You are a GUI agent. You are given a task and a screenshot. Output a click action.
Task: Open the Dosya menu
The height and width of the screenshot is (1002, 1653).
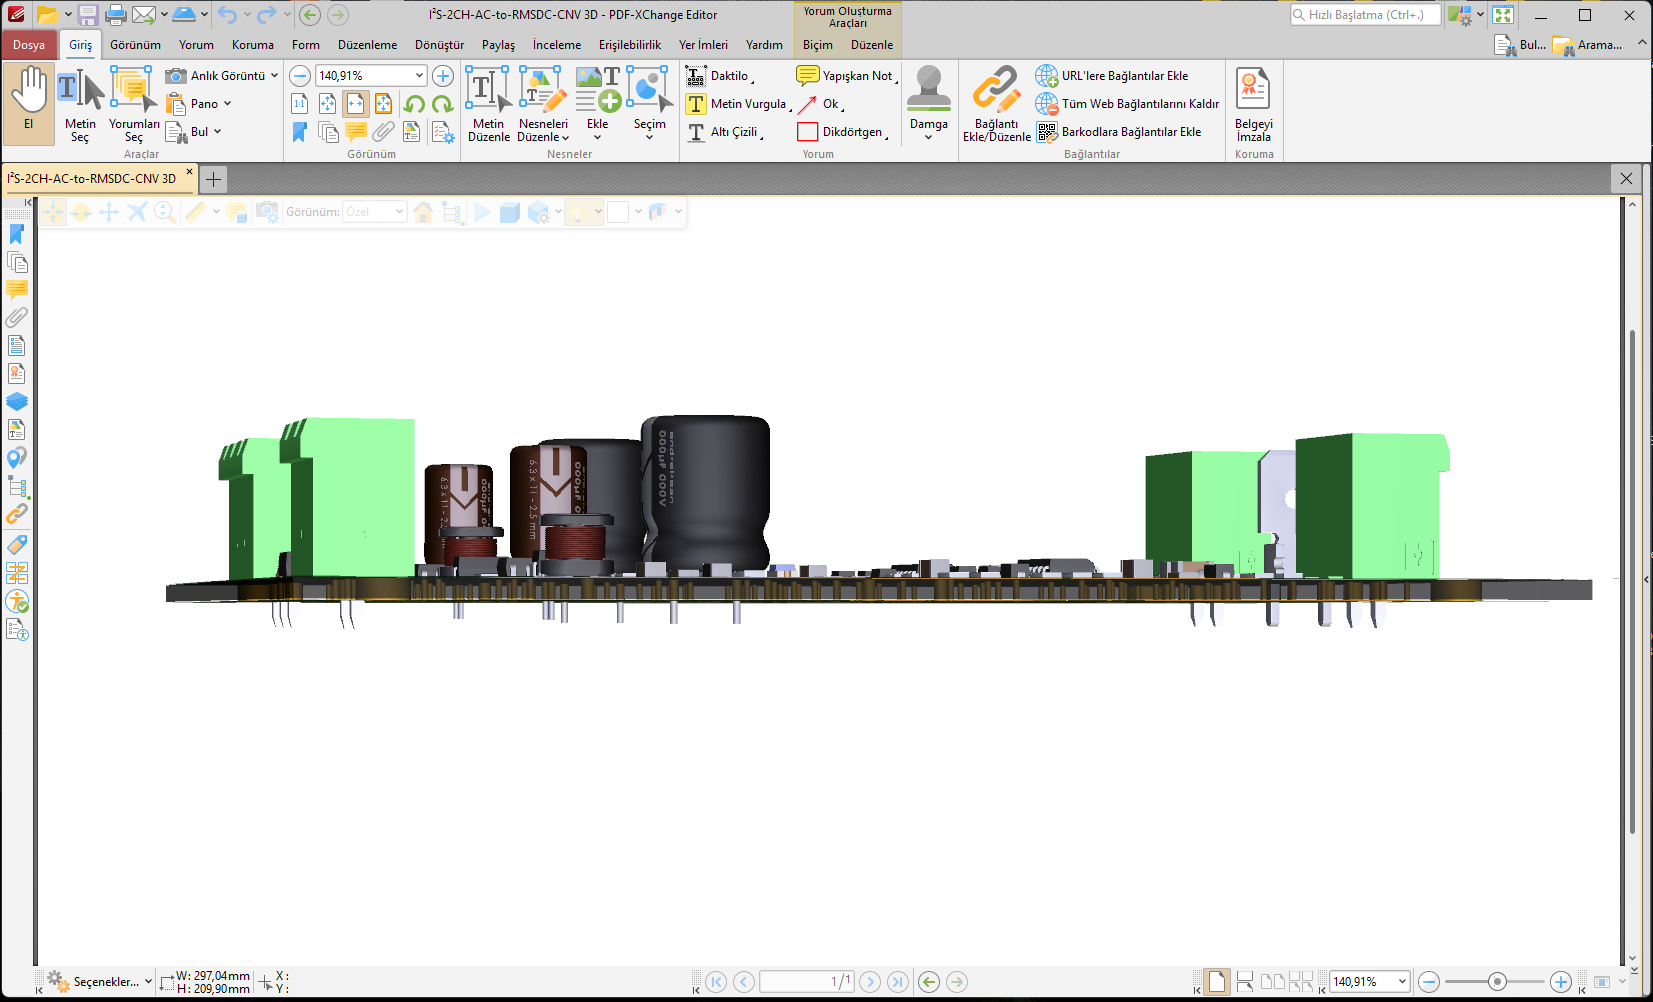[x=29, y=45]
